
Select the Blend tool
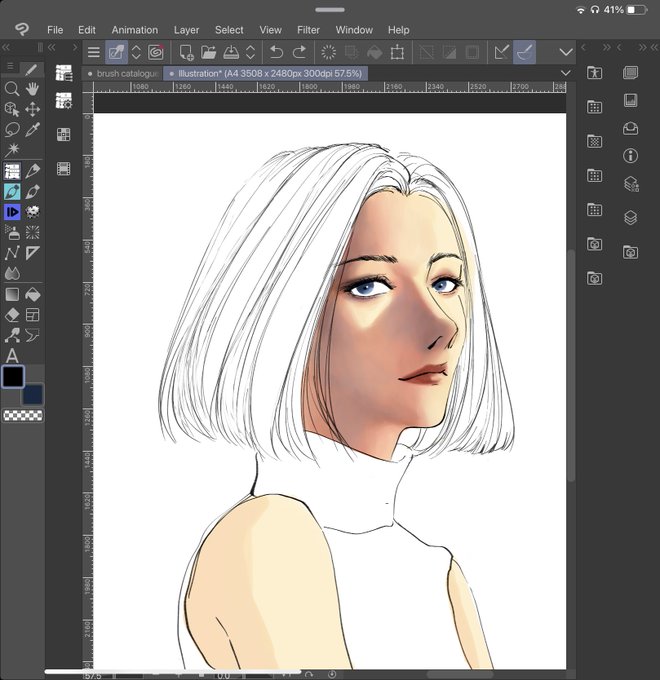12,274
